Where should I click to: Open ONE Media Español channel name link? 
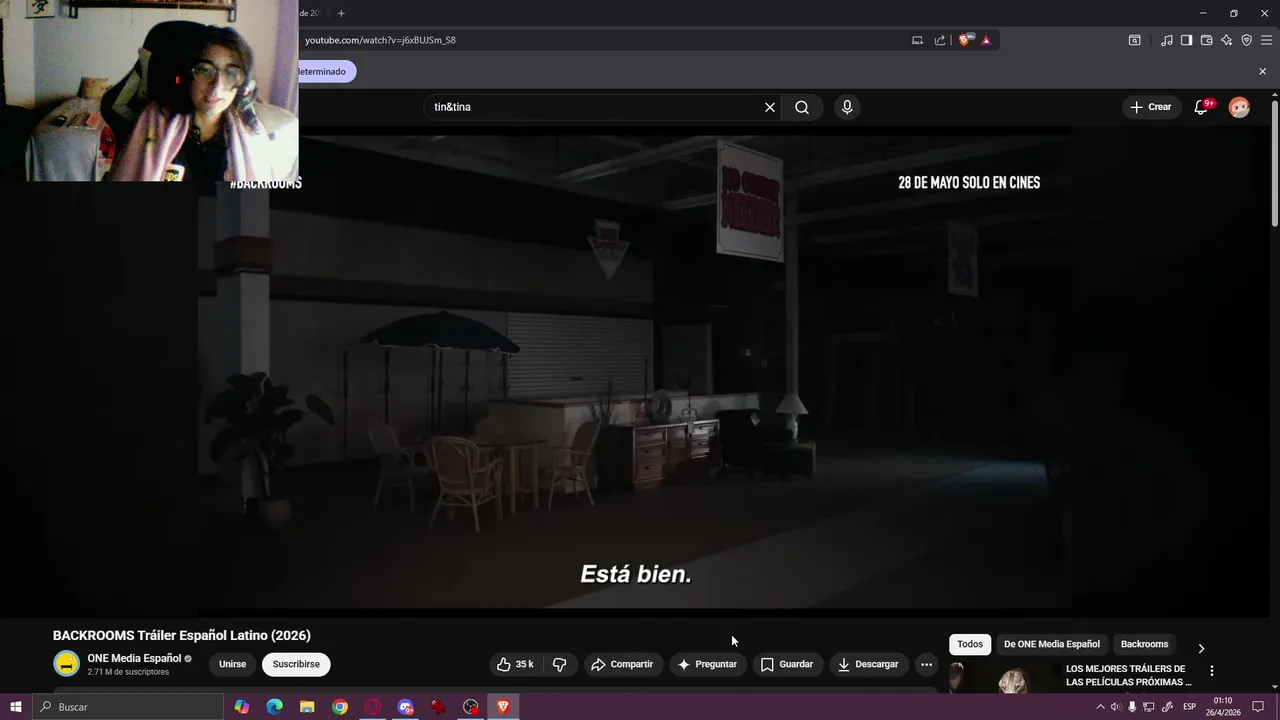coord(134,658)
